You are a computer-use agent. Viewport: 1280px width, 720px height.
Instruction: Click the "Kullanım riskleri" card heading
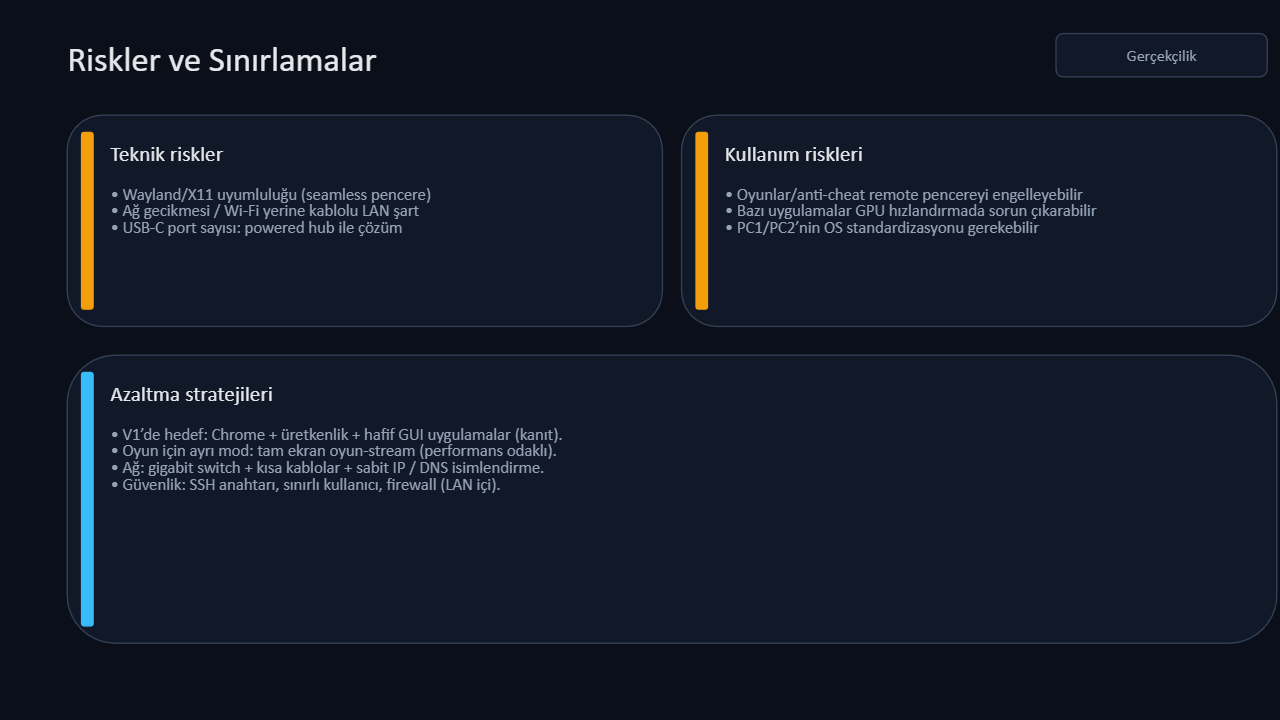(x=793, y=155)
